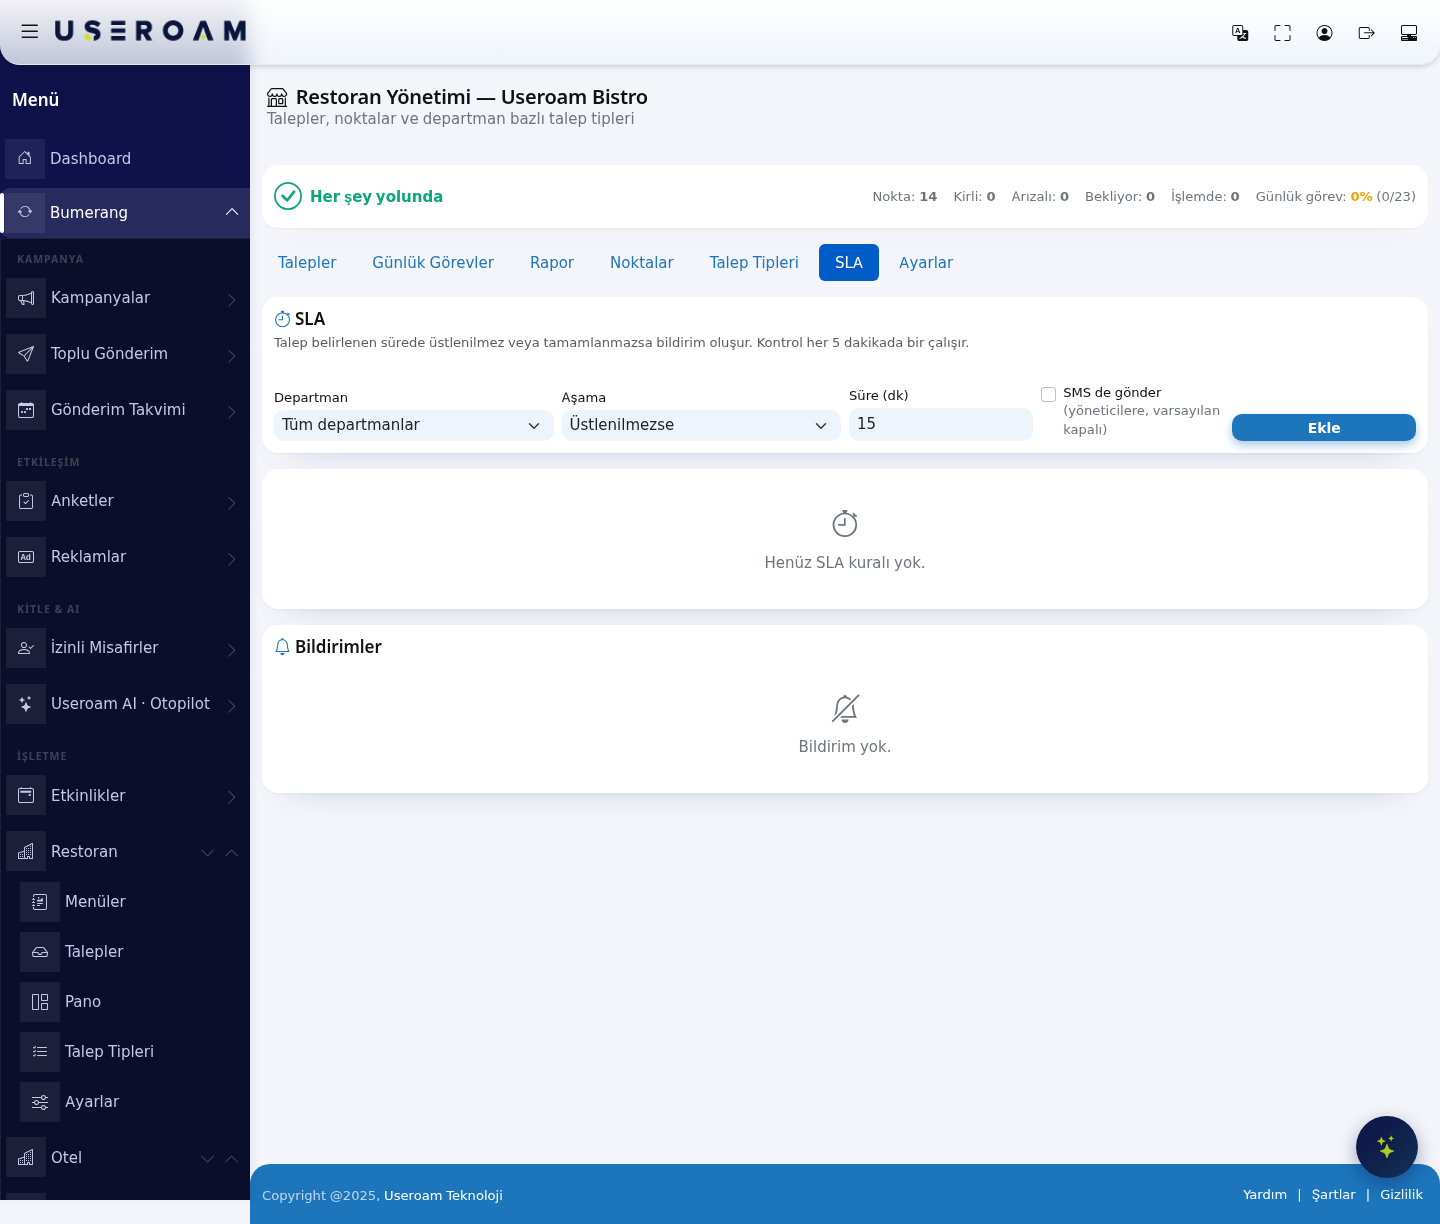Click the Dashboard home icon
1440x1224 pixels.
click(x=25, y=158)
